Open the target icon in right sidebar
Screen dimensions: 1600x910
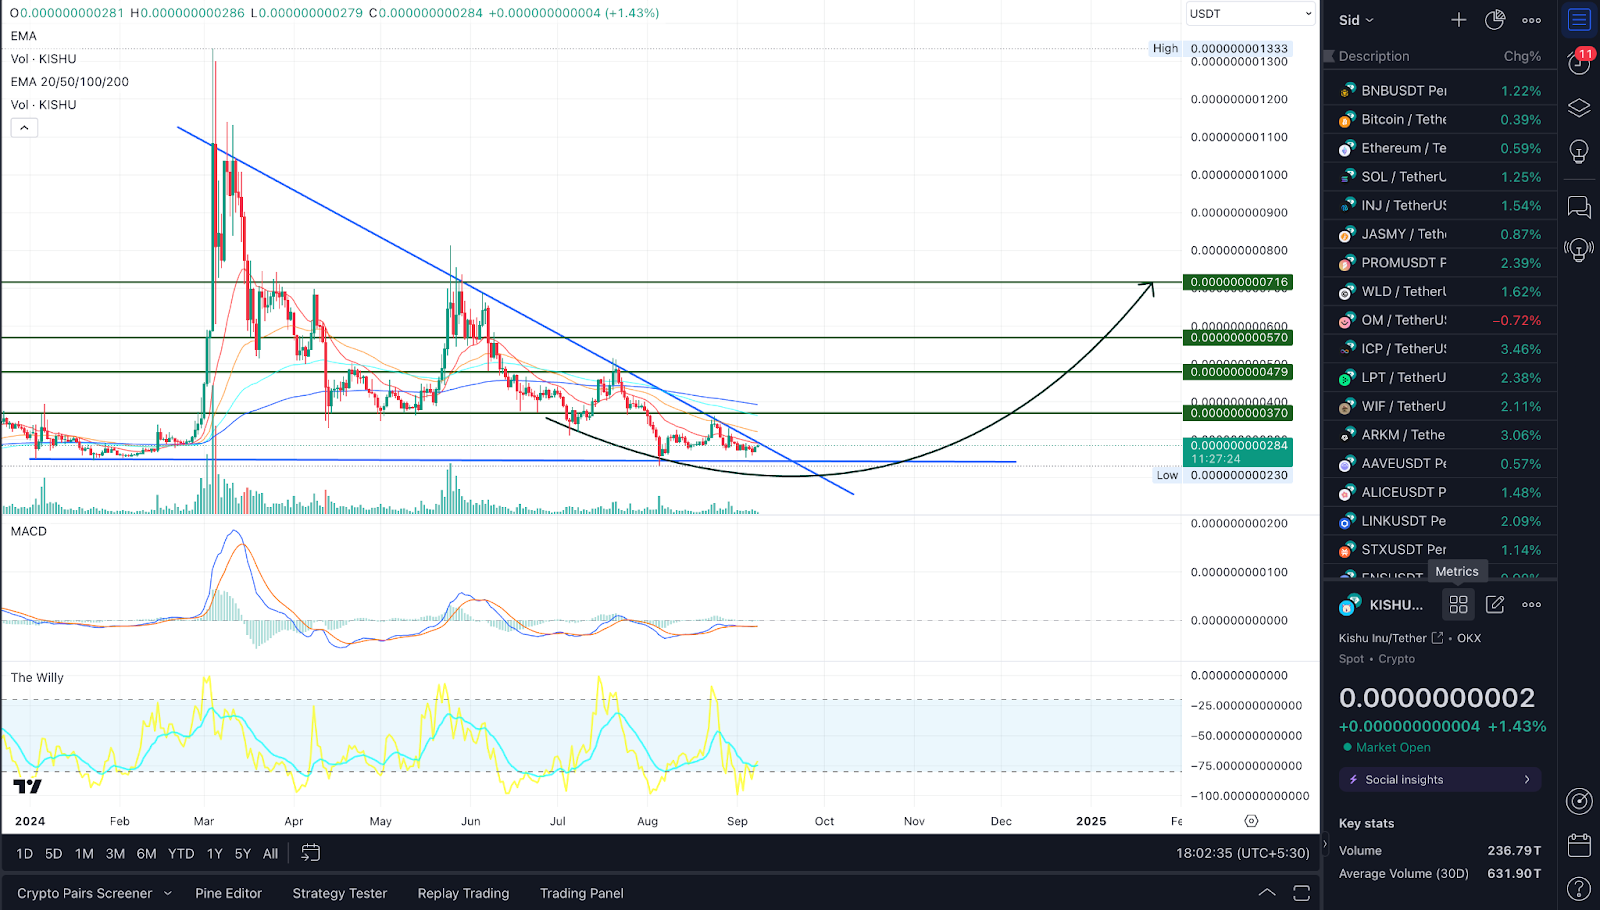point(1579,800)
